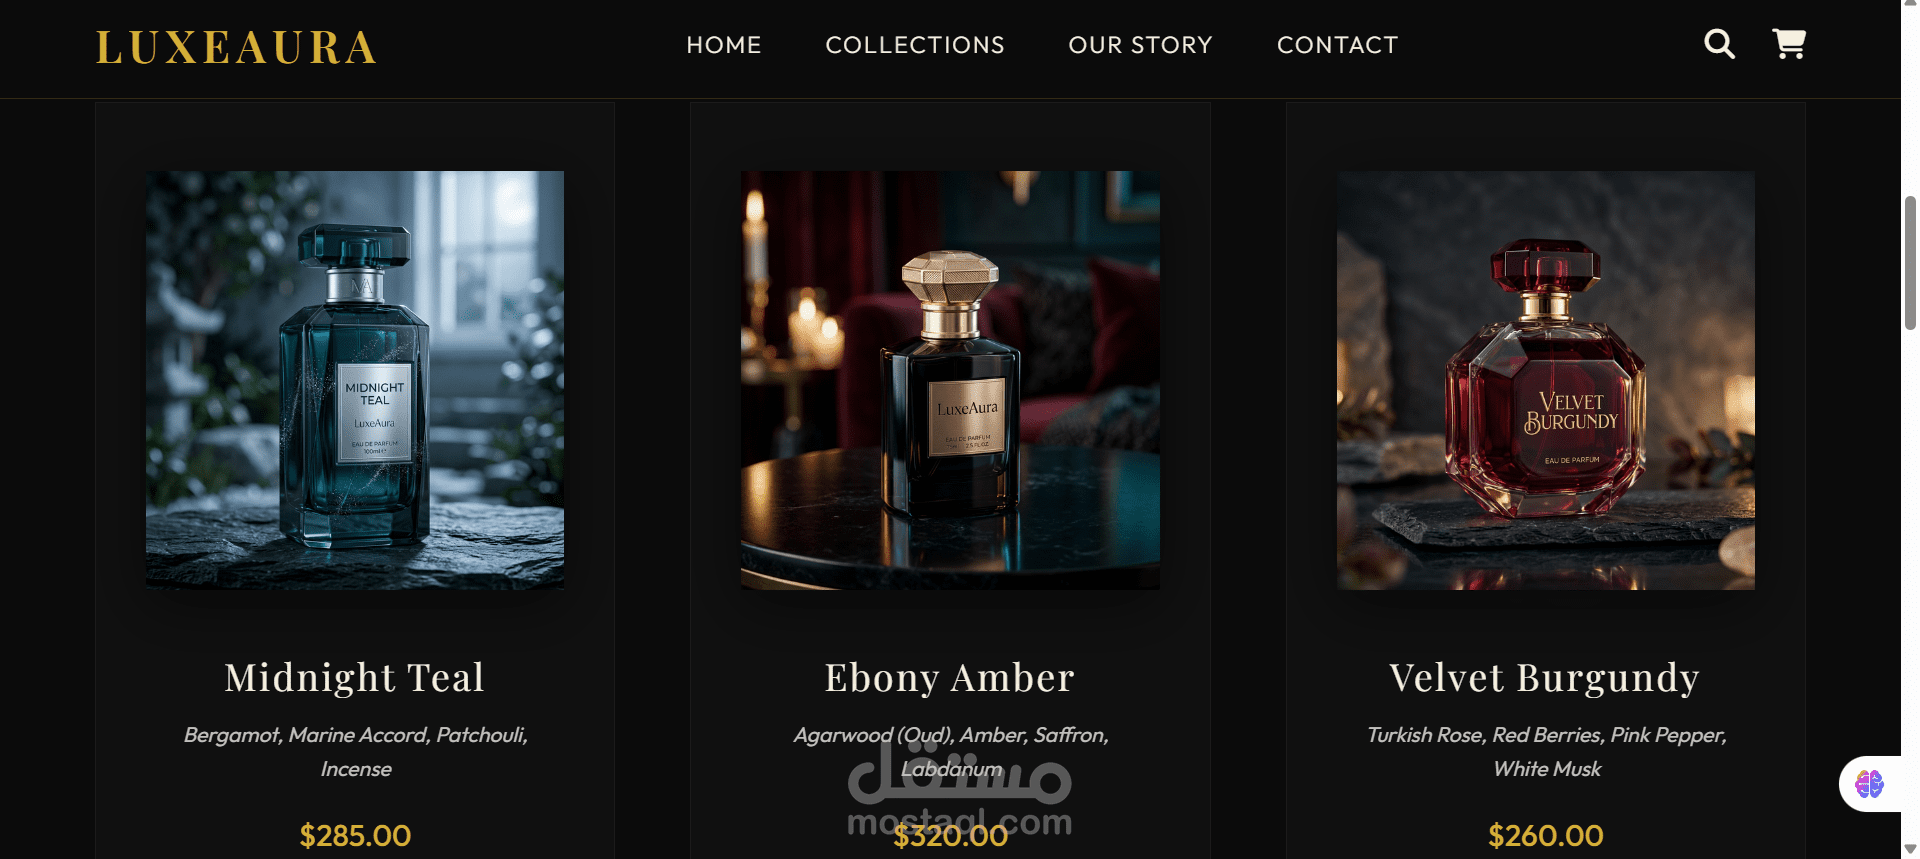Select the Ebony Amber bottle image
This screenshot has width=1920, height=859.
950,380
